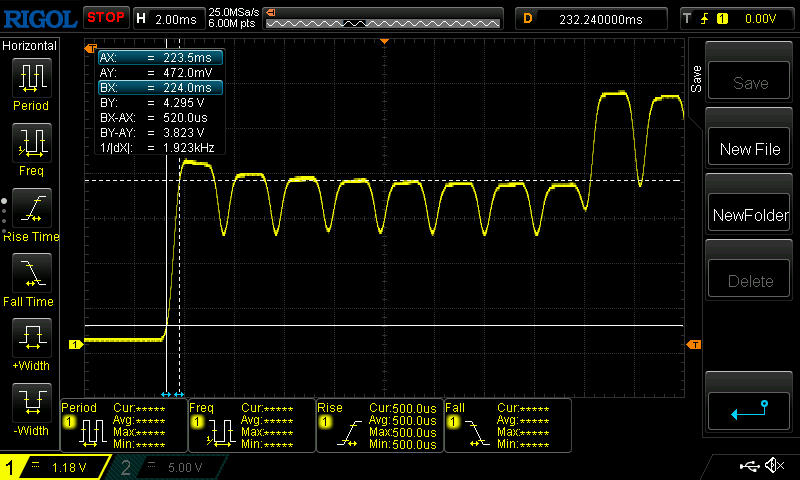Choose the Rise Time measurement icon
Image resolution: width=800 pixels, height=480 pixels.
pyautogui.click(x=30, y=210)
